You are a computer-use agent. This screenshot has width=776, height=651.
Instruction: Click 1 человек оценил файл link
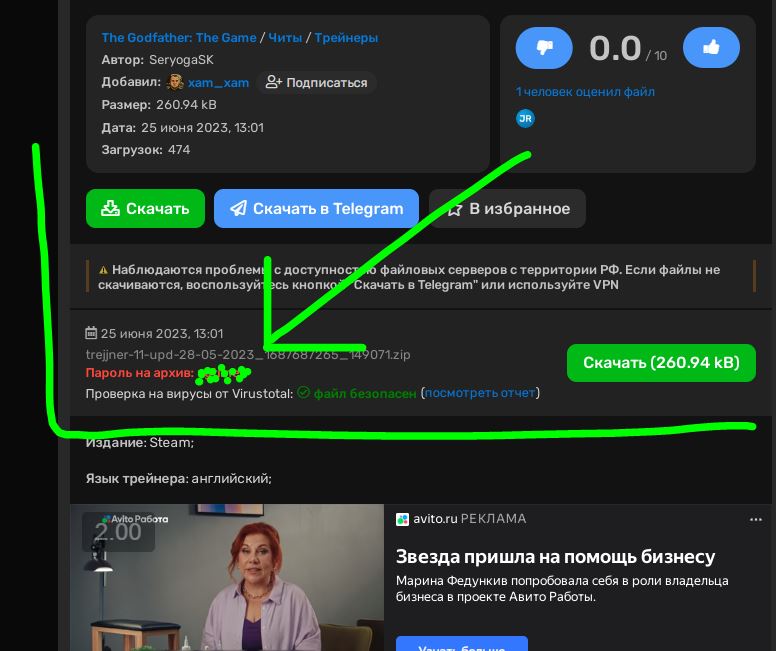click(x=585, y=92)
